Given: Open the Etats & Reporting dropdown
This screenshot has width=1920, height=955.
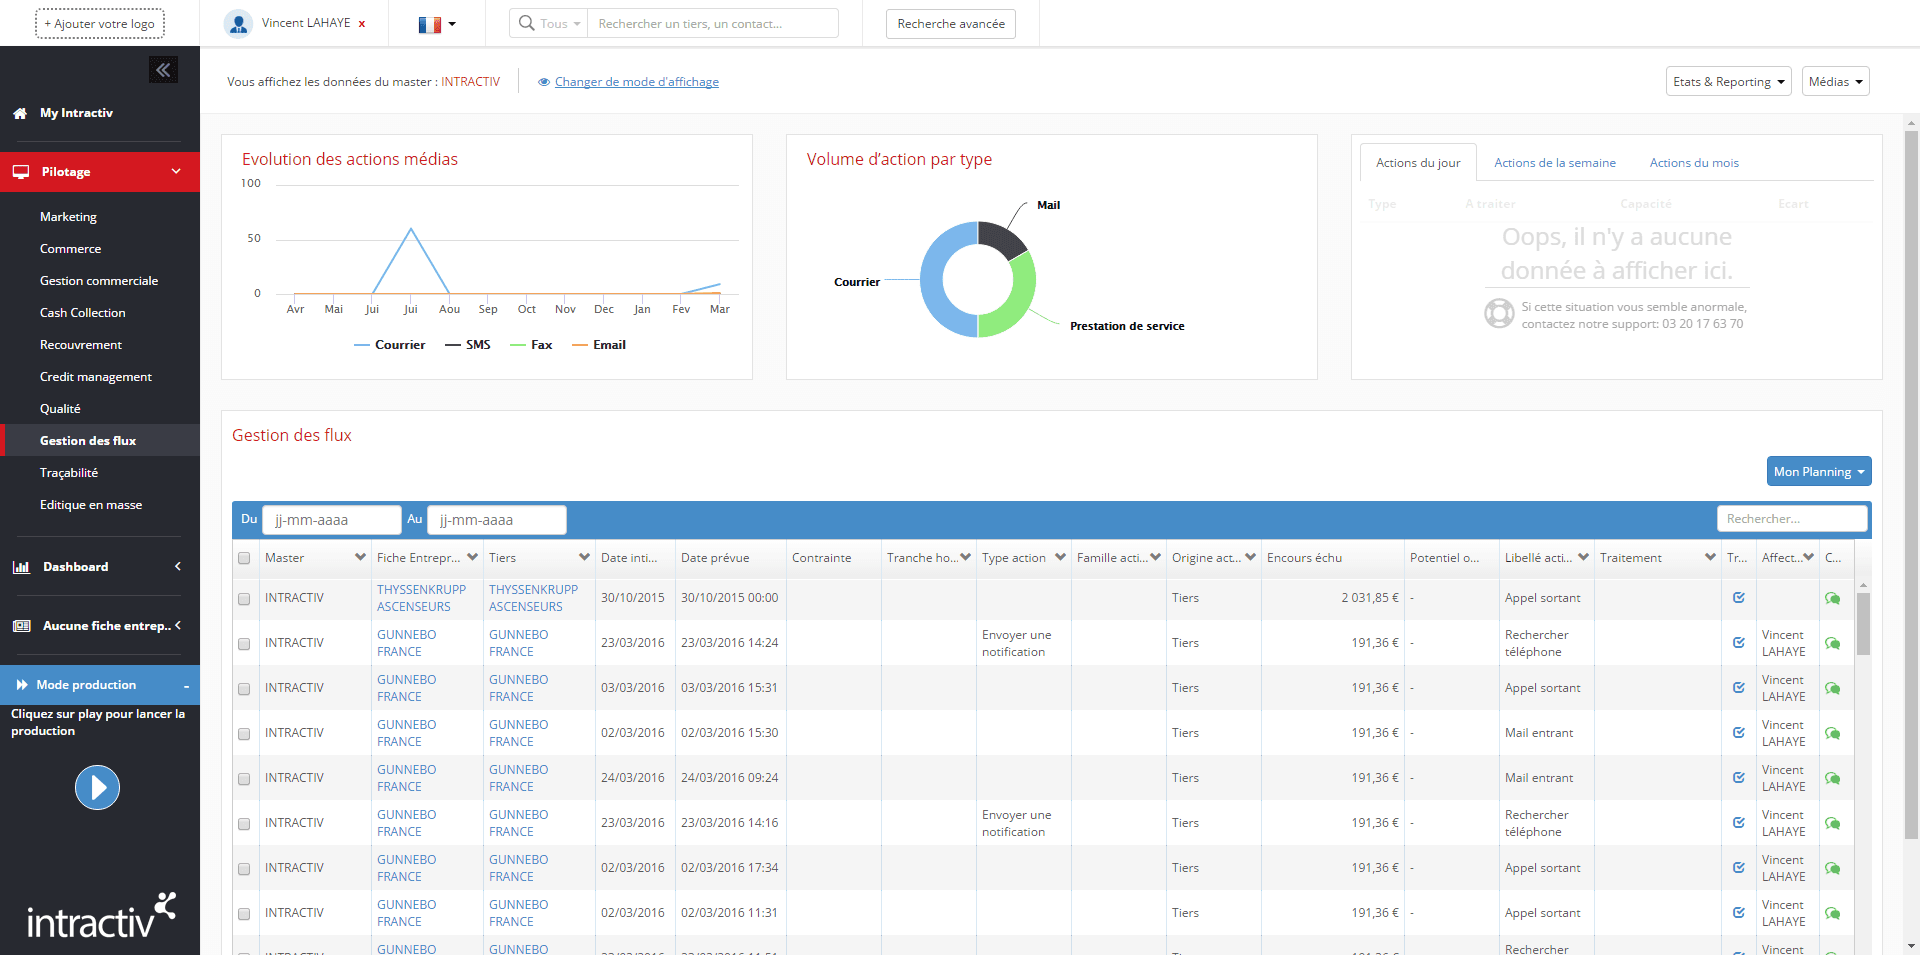Looking at the screenshot, I should click(1728, 82).
